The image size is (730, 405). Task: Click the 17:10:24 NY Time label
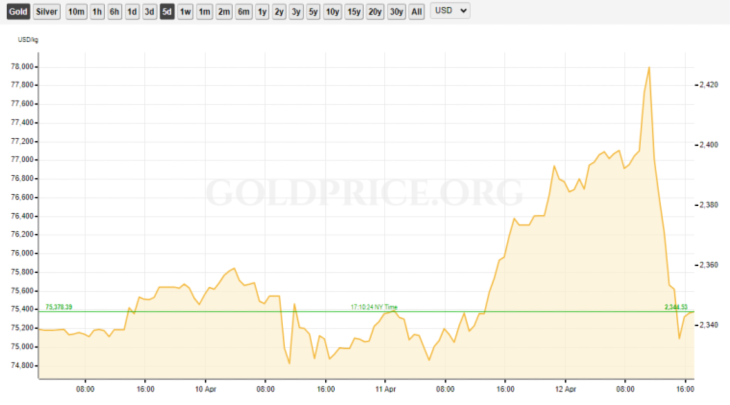pyautogui.click(x=374, y=307)
